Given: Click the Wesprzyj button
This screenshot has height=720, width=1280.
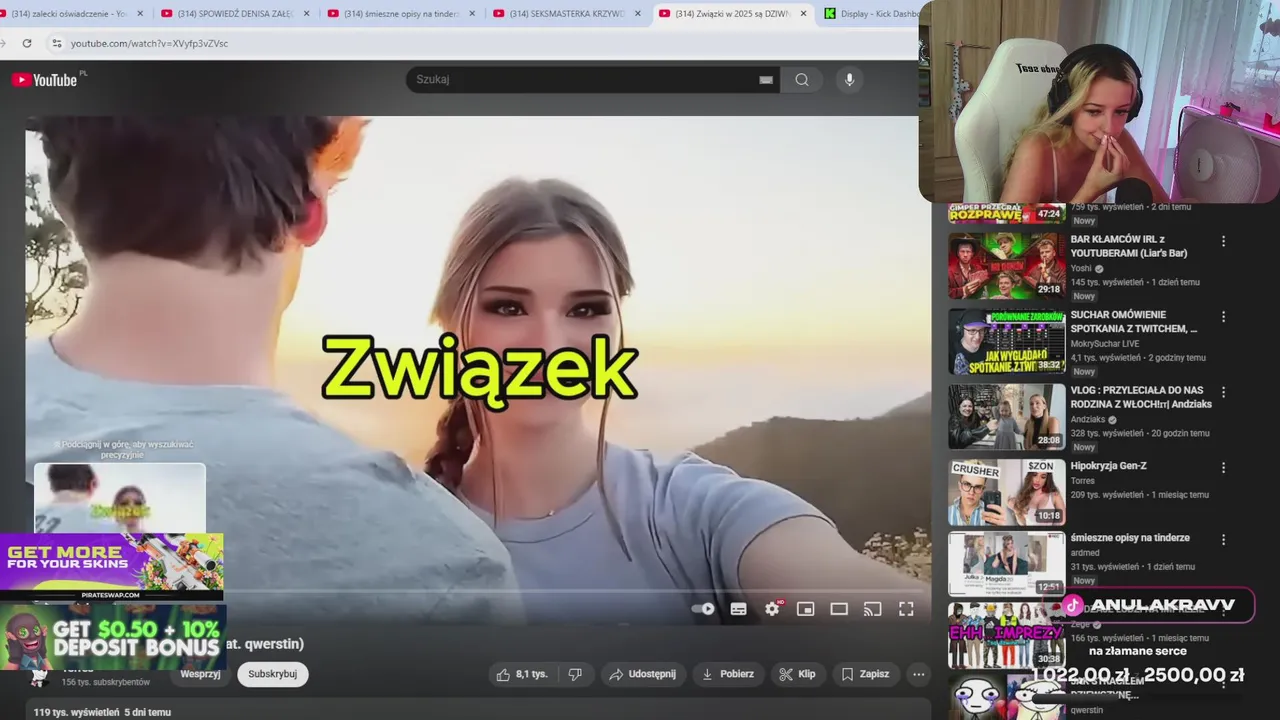Looking at the screenshot, I should click(200, 674).
